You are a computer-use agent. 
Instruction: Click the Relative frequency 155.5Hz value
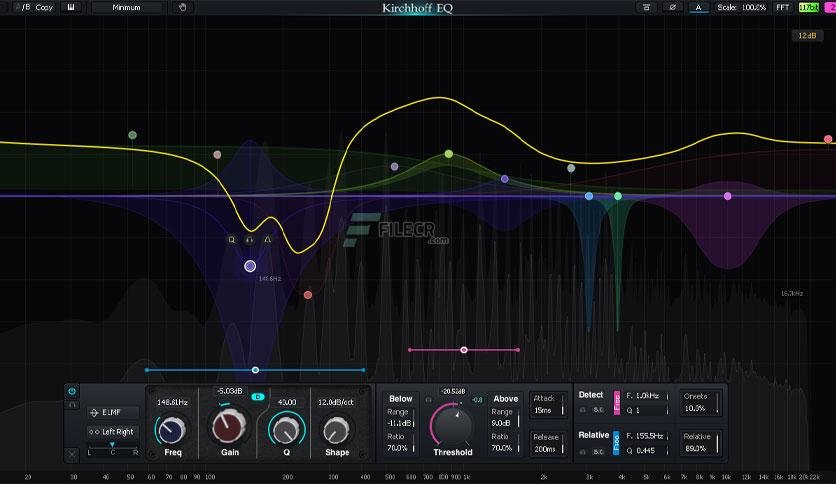click(x=645, y=436)
